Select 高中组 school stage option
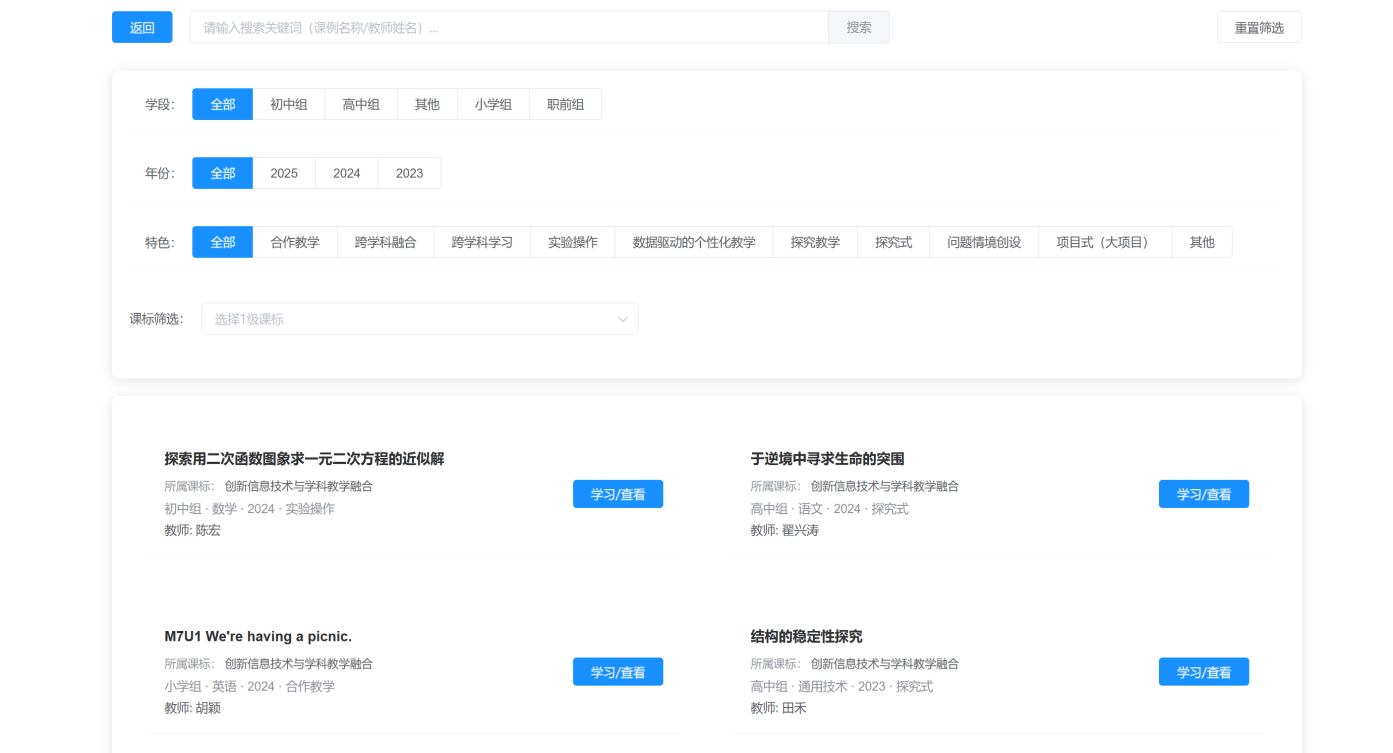This screenshot has height=753, width=1393. click(x=361, y=104)
